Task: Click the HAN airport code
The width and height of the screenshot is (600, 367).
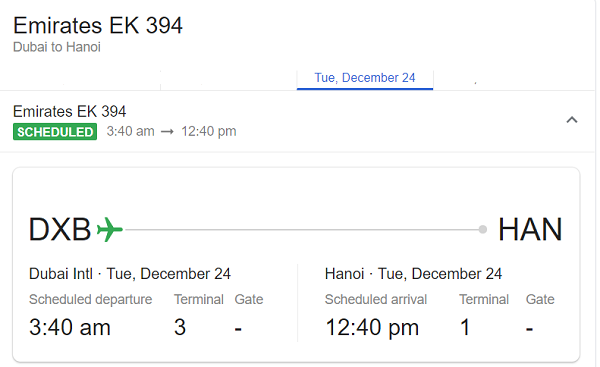Action: tap(530, 229)
